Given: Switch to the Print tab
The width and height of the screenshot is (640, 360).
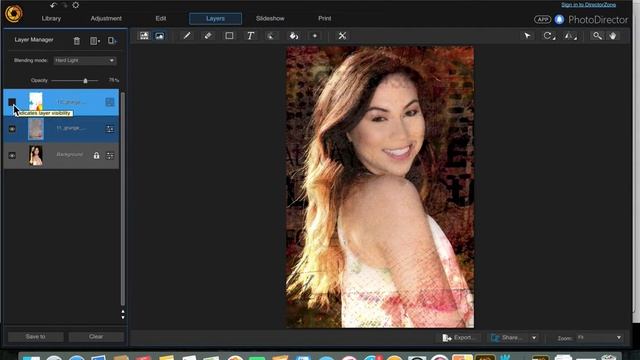Looking at the screenshot, I should pyautogui.click(x=324, y=18).
